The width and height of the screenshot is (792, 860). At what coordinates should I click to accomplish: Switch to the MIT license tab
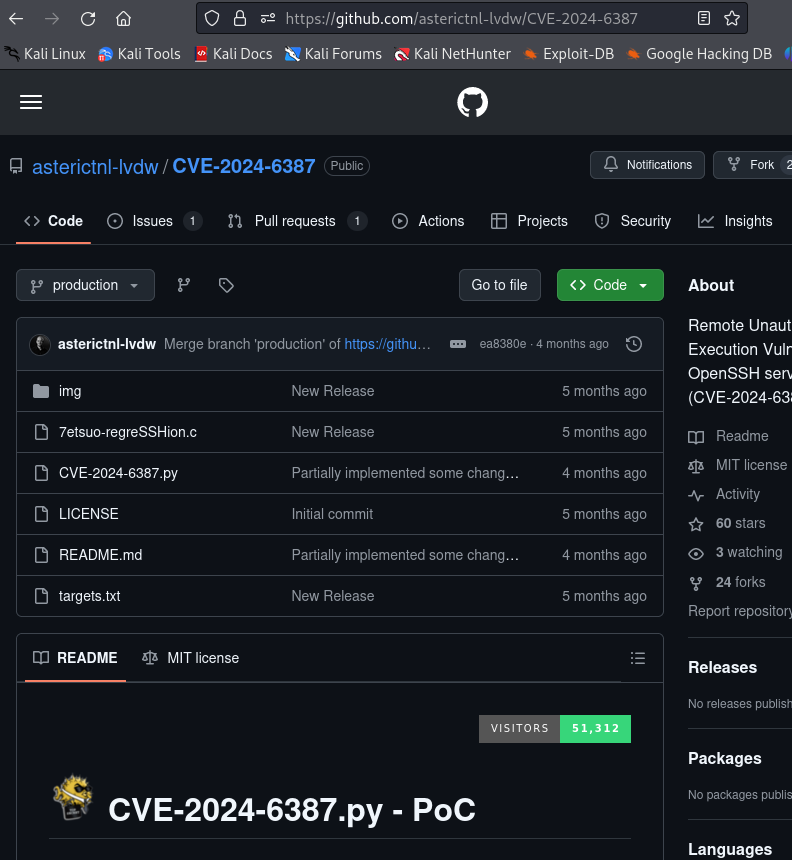pos(190,658)
